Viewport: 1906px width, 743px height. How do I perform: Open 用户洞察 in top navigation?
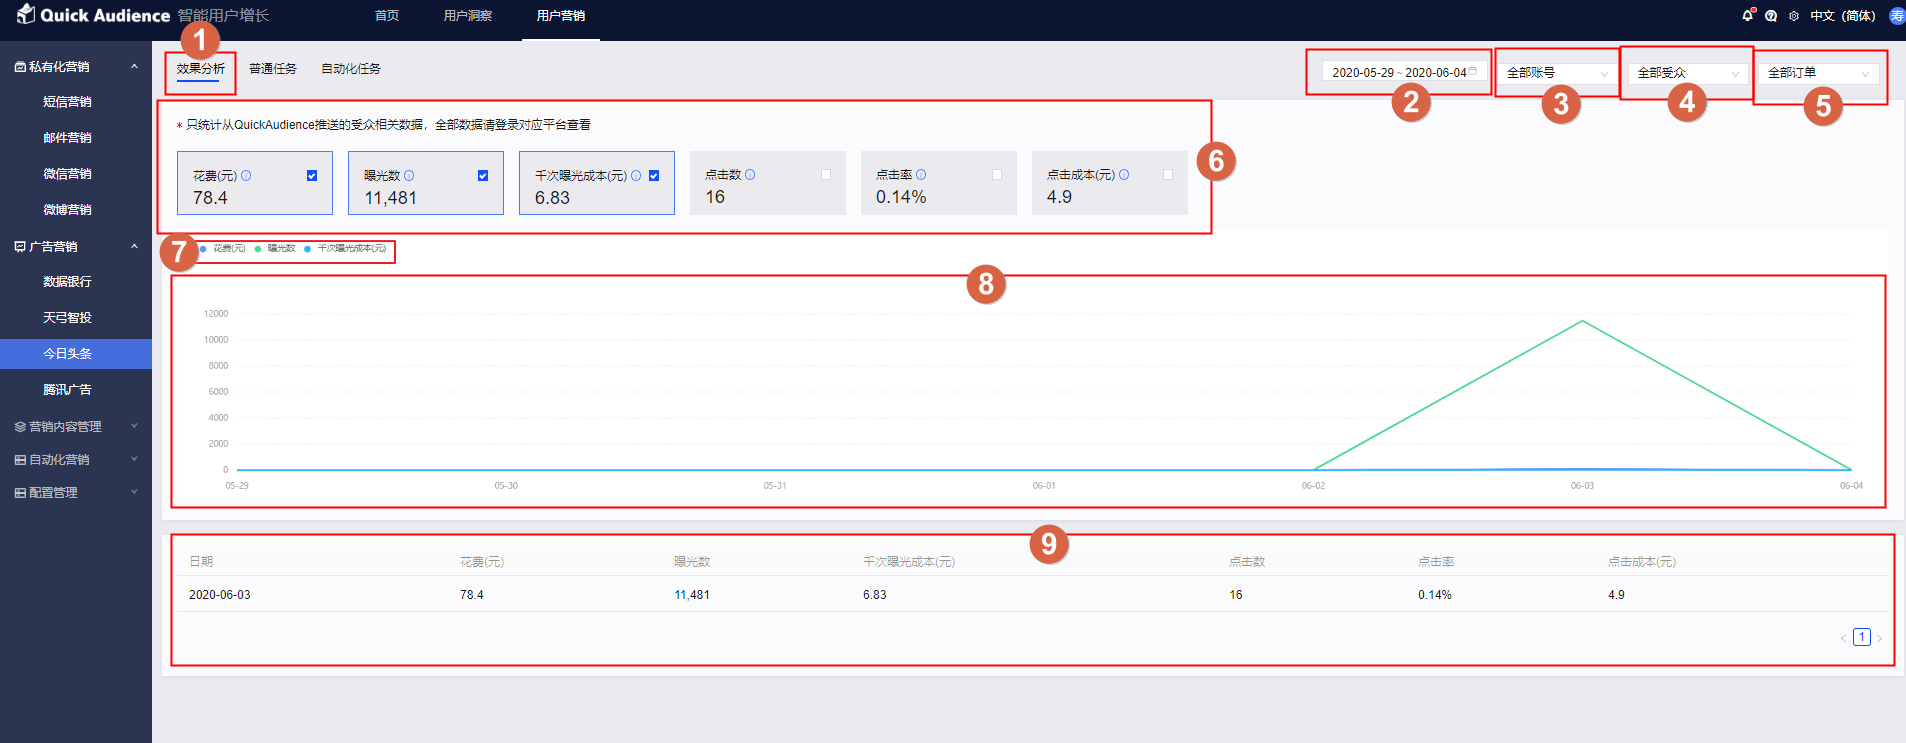click(x=468, y=16)
